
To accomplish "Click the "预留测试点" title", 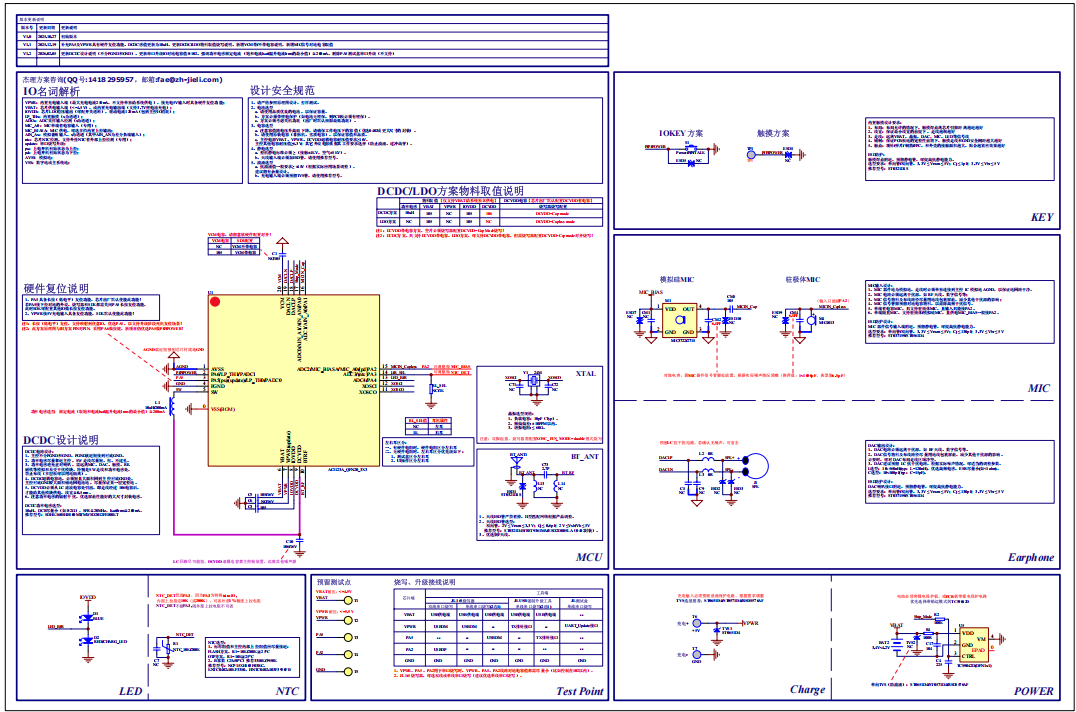I will pos(334,582).
